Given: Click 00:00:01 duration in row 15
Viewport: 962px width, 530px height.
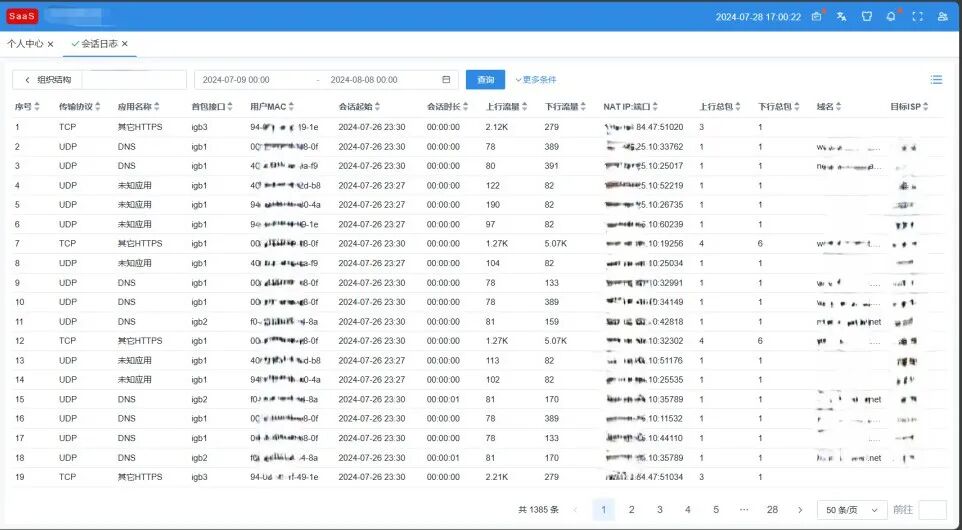Looking at the screenshot, I should (443, 399).
